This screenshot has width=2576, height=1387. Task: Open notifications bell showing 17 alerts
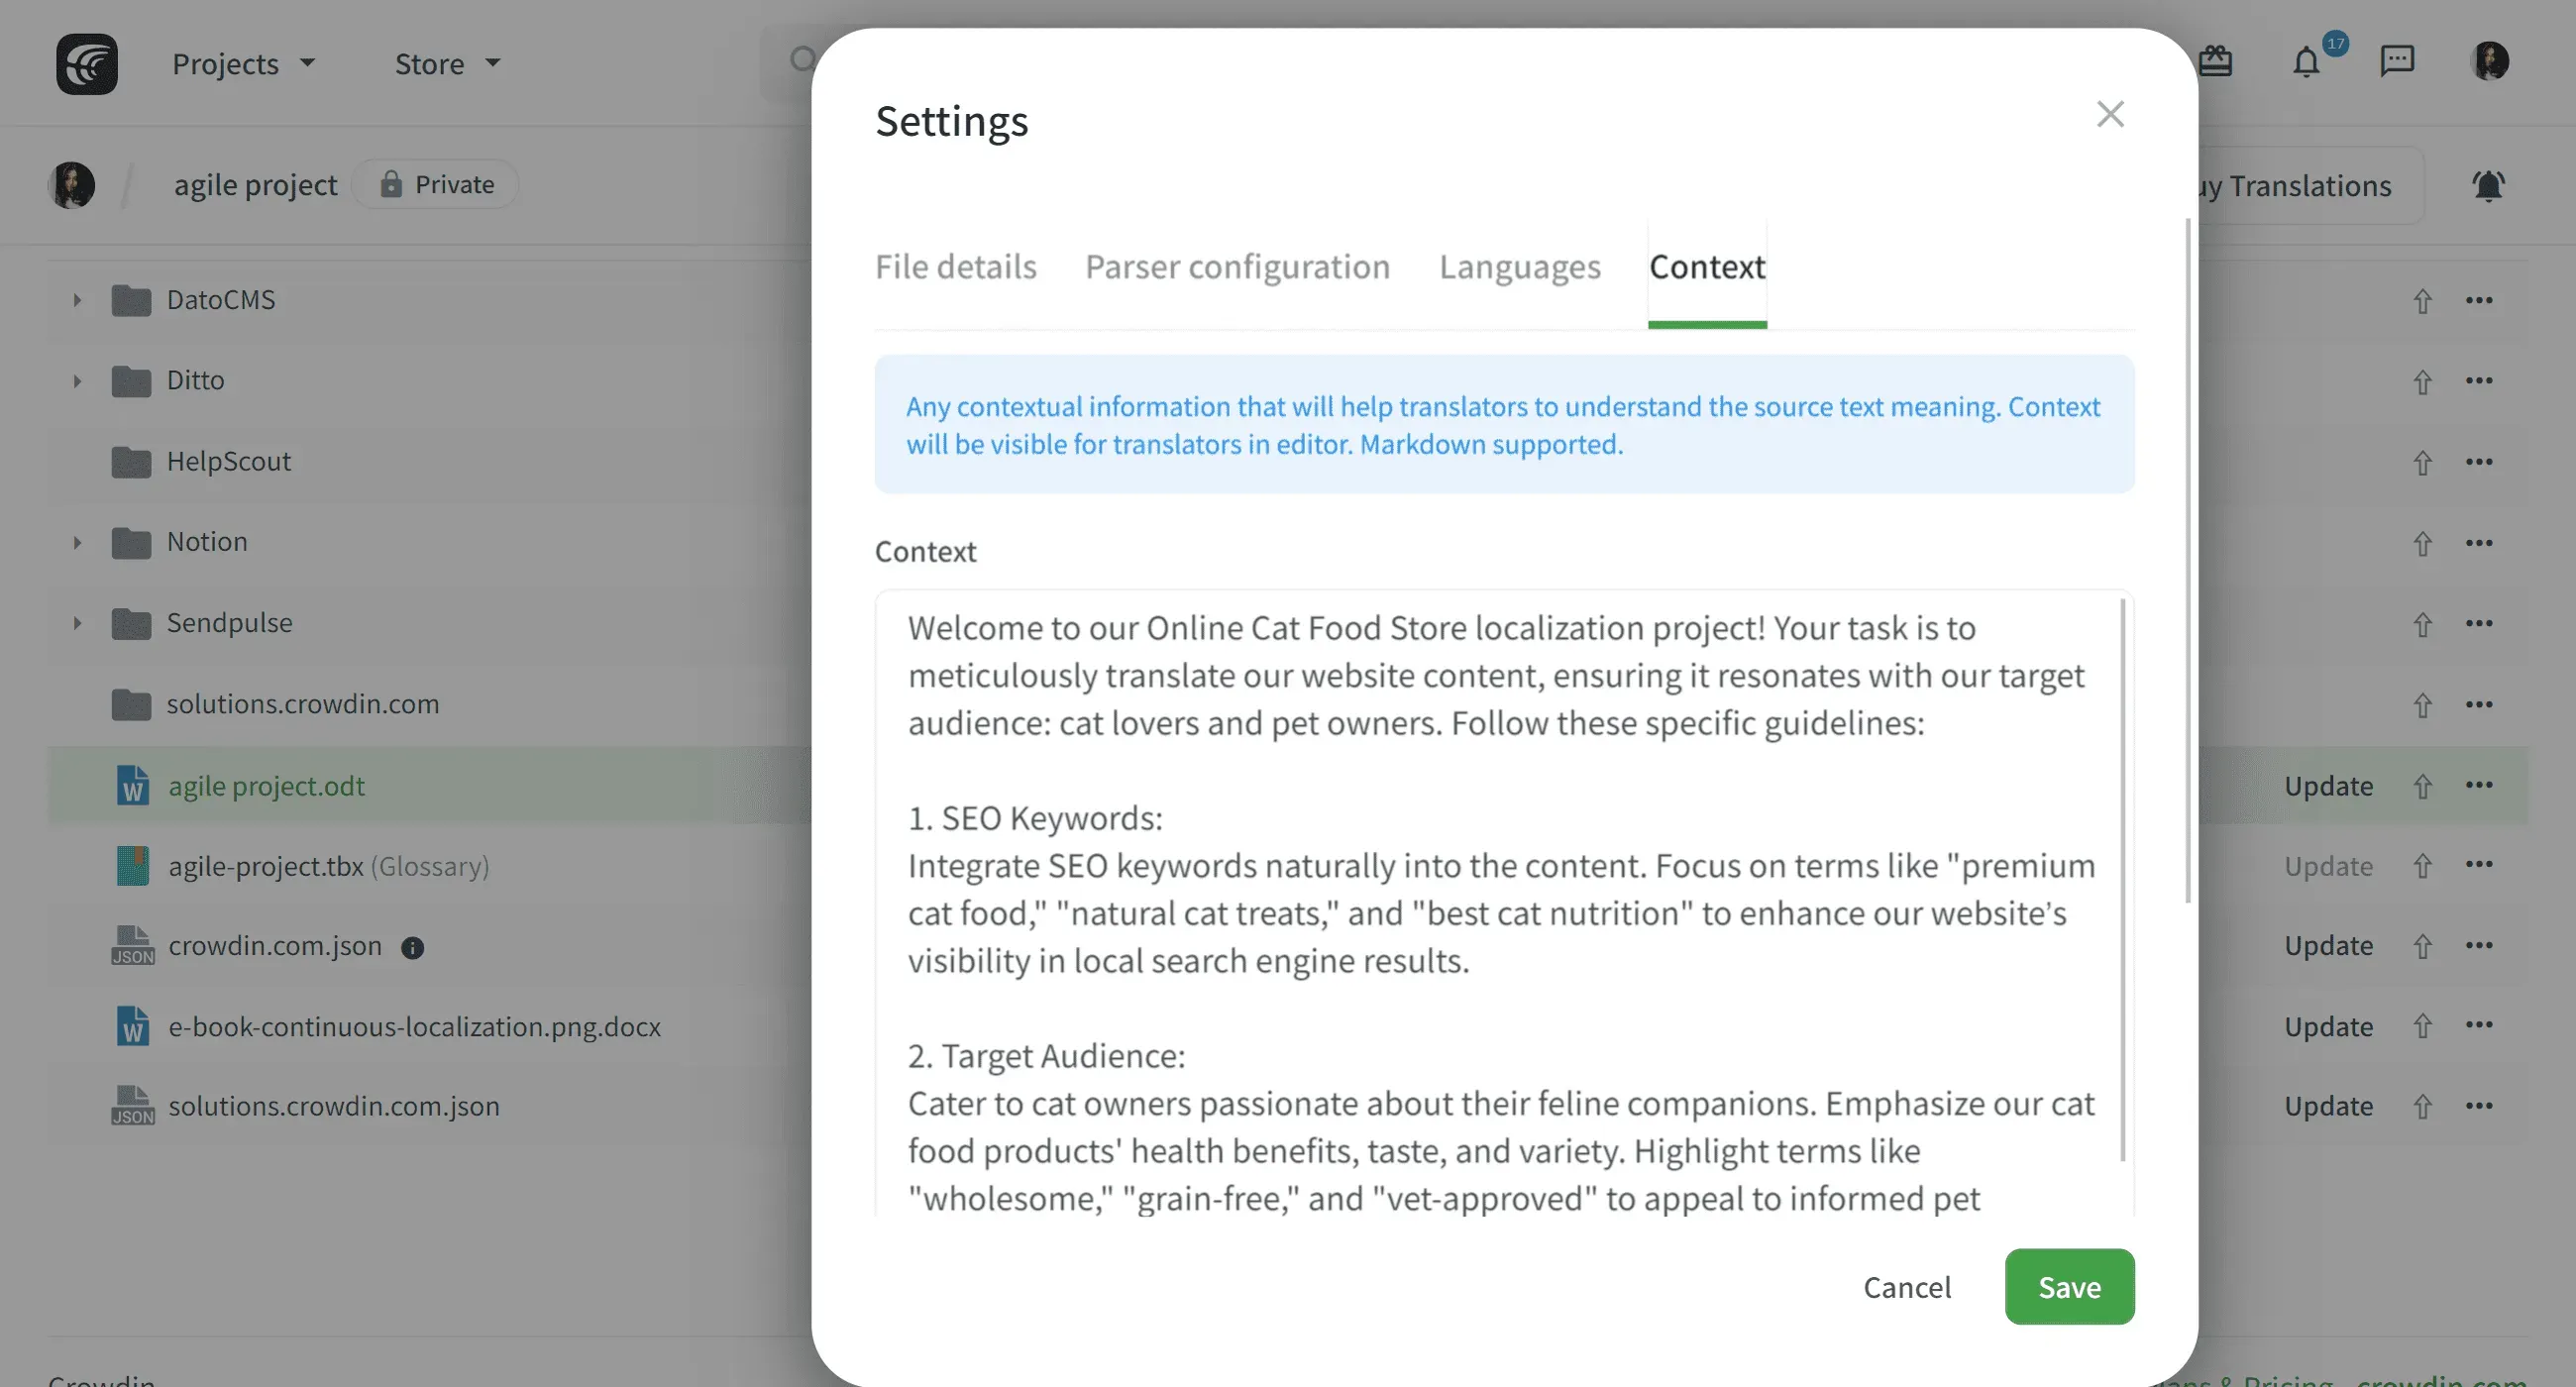pos(2305,62)
